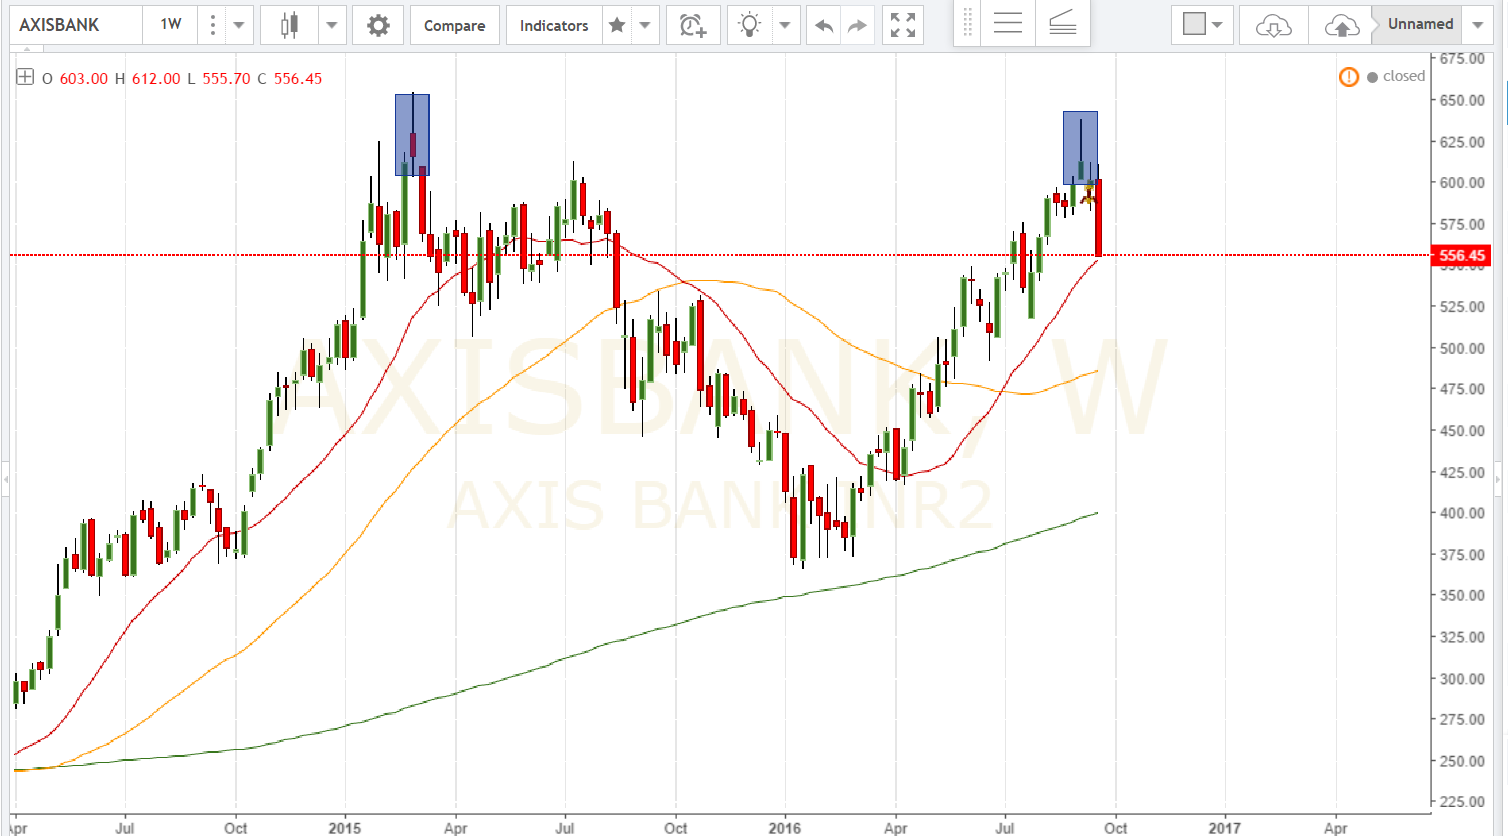The image size is (1508, 836).
Task: Undo the last chart action
Action: pyautogui.click(x=824, y=25)
